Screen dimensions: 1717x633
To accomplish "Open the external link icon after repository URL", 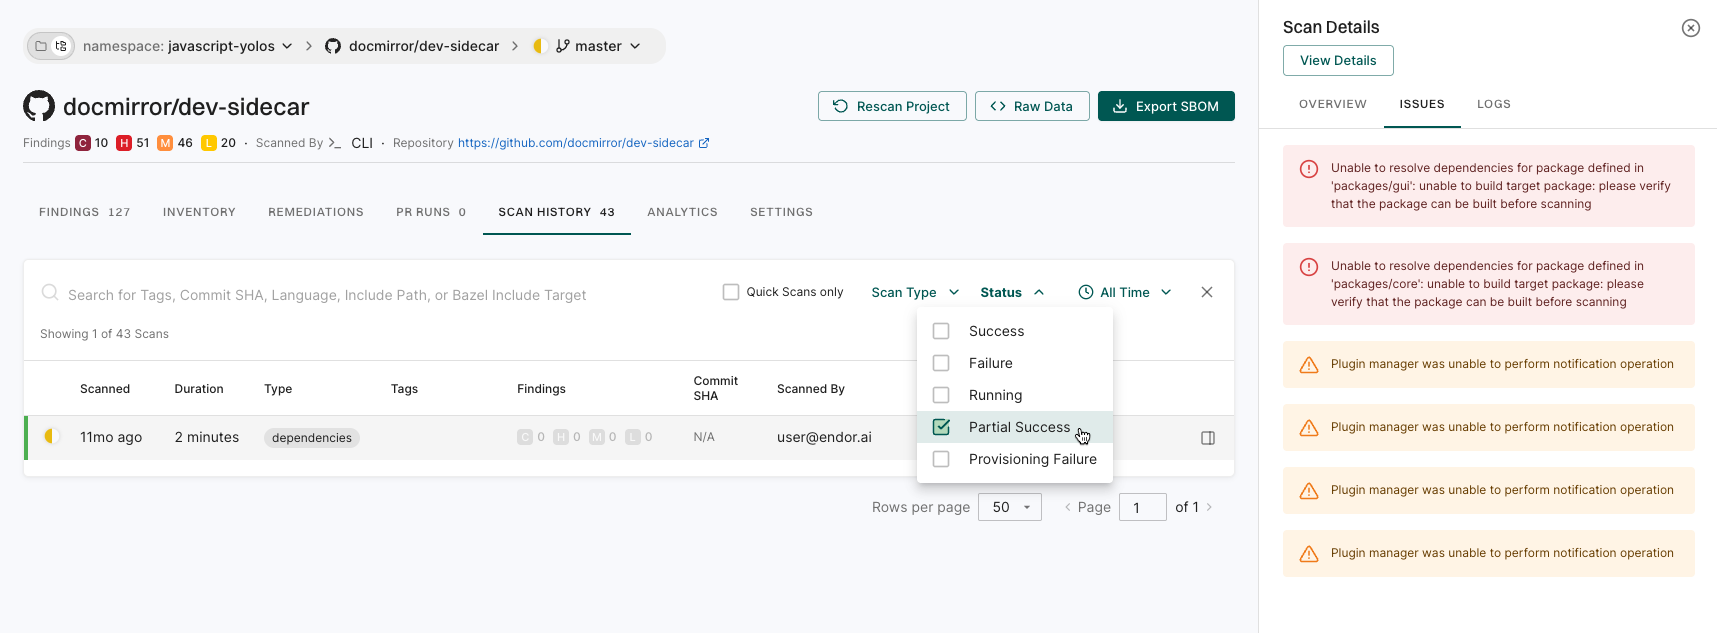I will pos(704,143).
